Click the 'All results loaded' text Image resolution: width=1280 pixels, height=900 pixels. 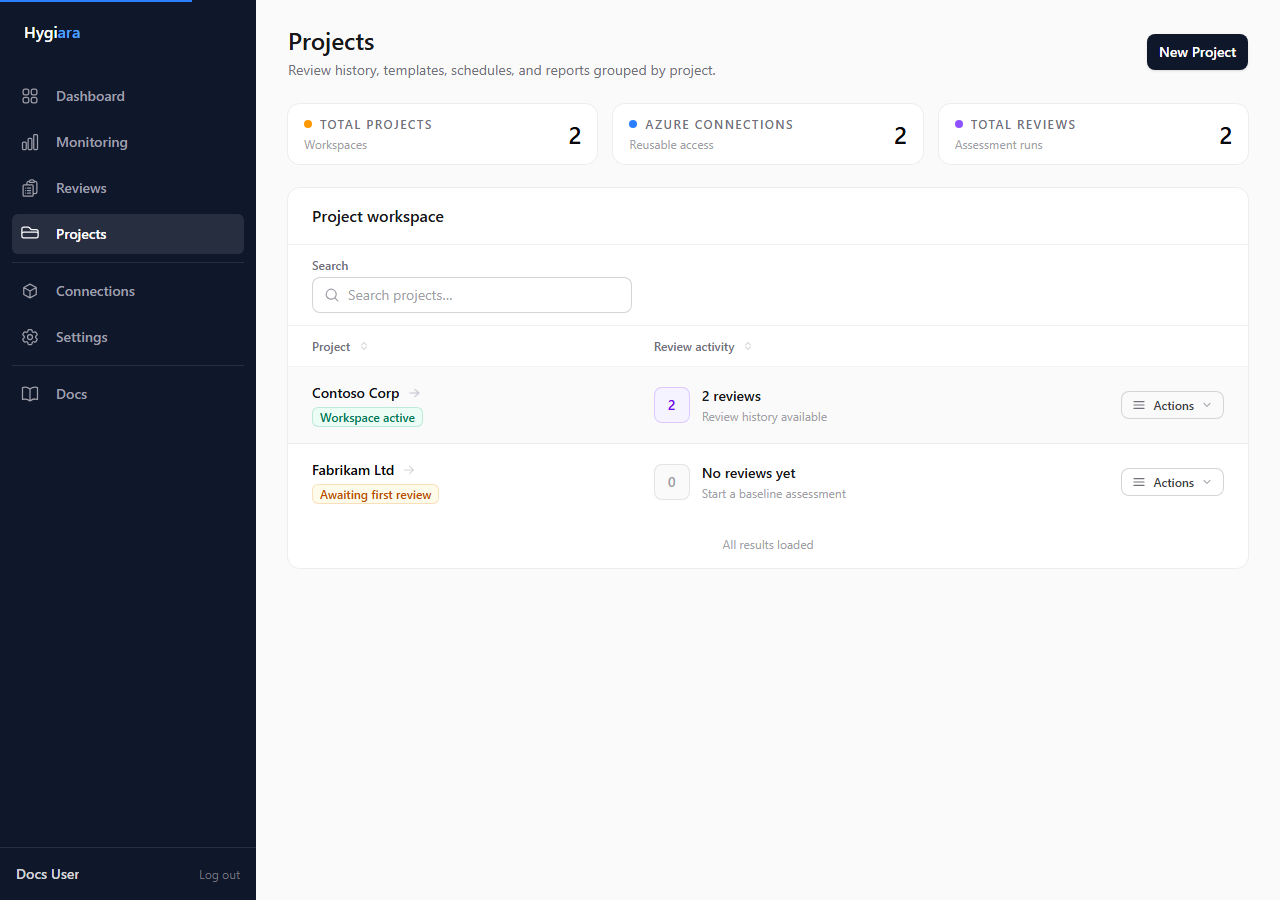pyautogui.click(x=768, y=545)
